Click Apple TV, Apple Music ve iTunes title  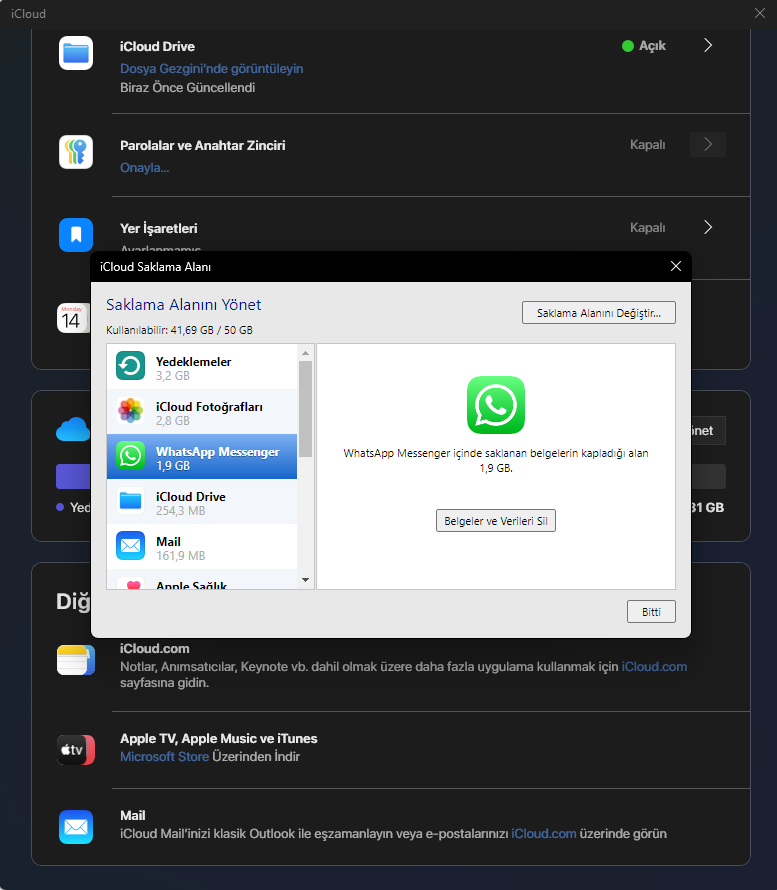click(219, 738)
